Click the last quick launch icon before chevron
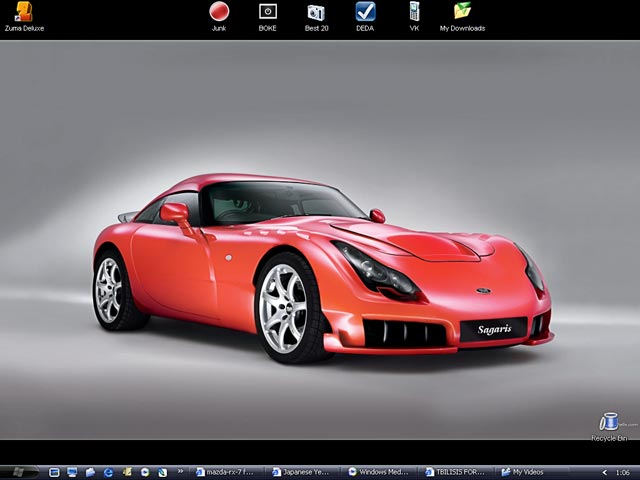640x480 pixels. click(x=162, y=473)
